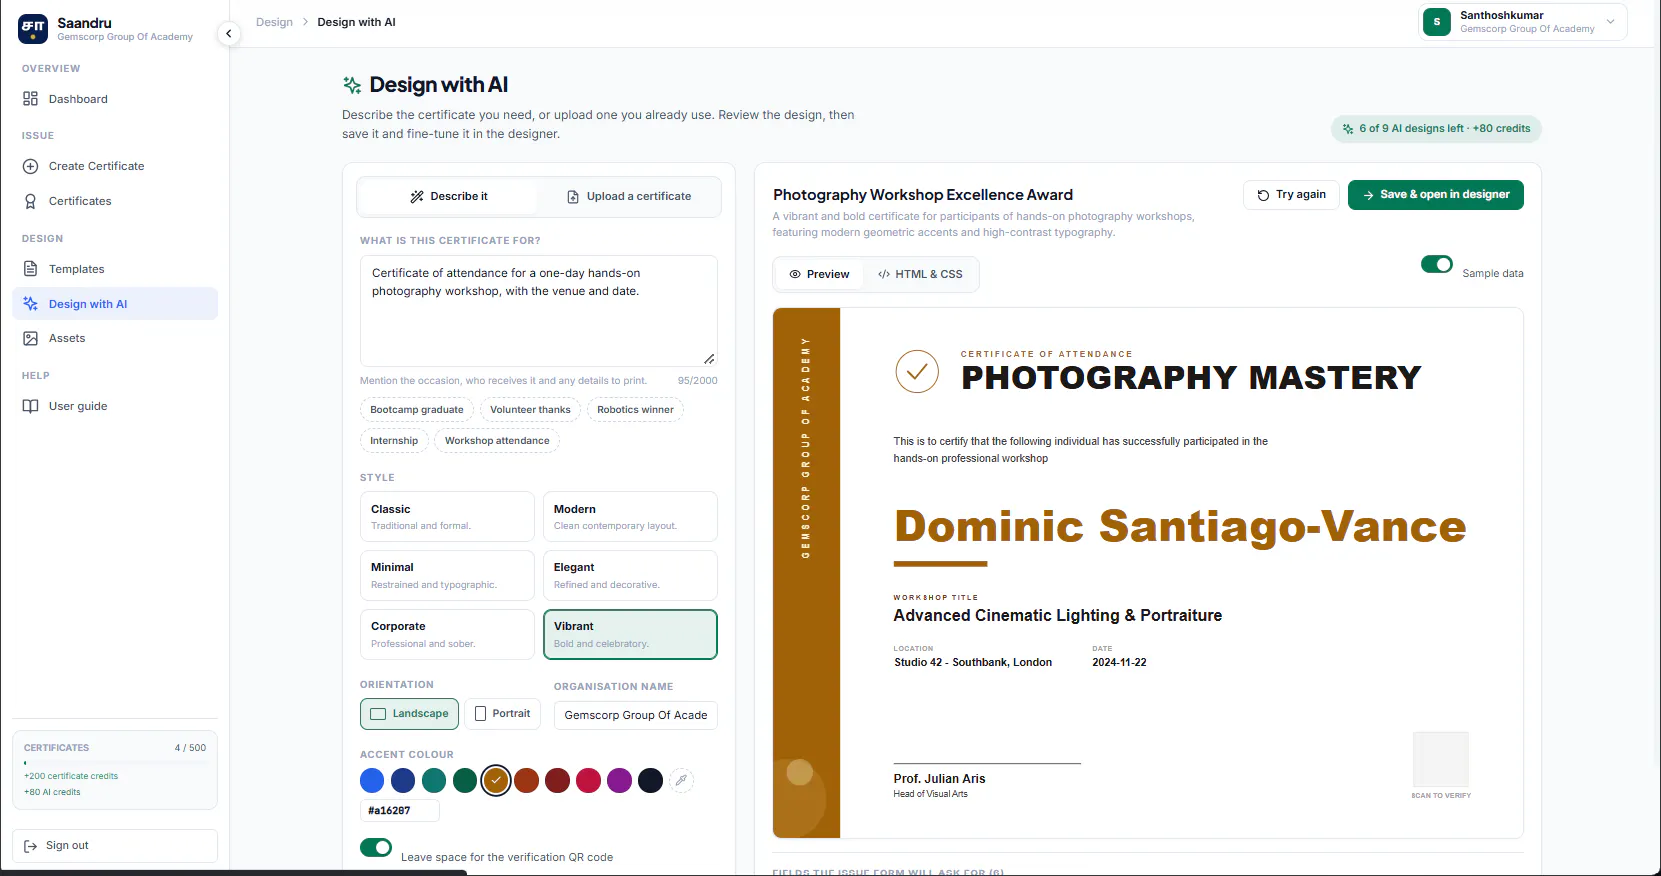Pick the teal accent colour

[x=434, y=781]
